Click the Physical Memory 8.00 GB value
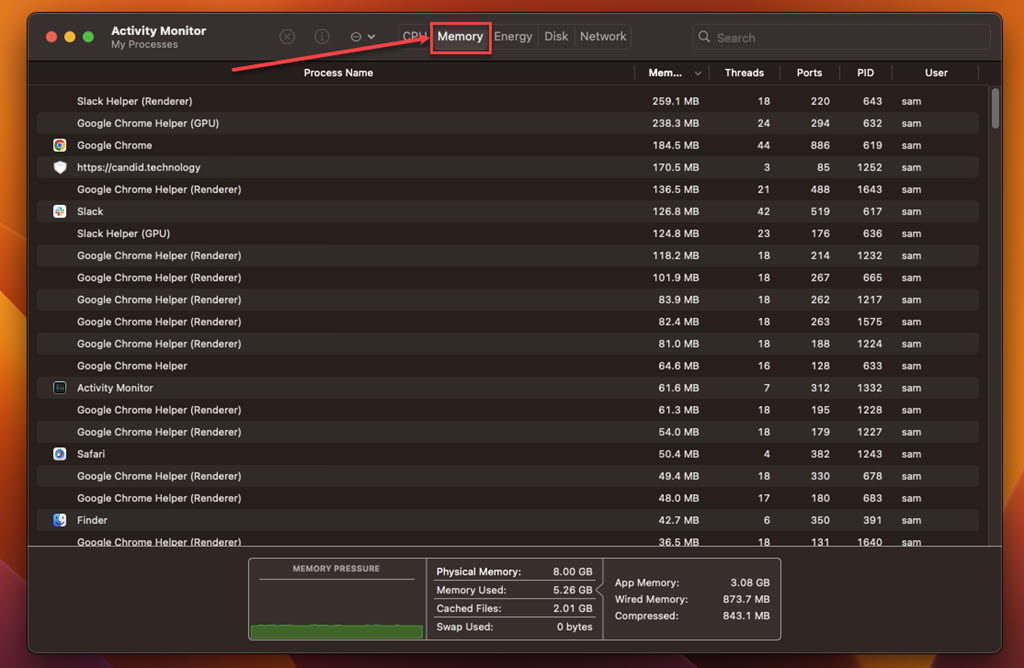 click(572, 571)
